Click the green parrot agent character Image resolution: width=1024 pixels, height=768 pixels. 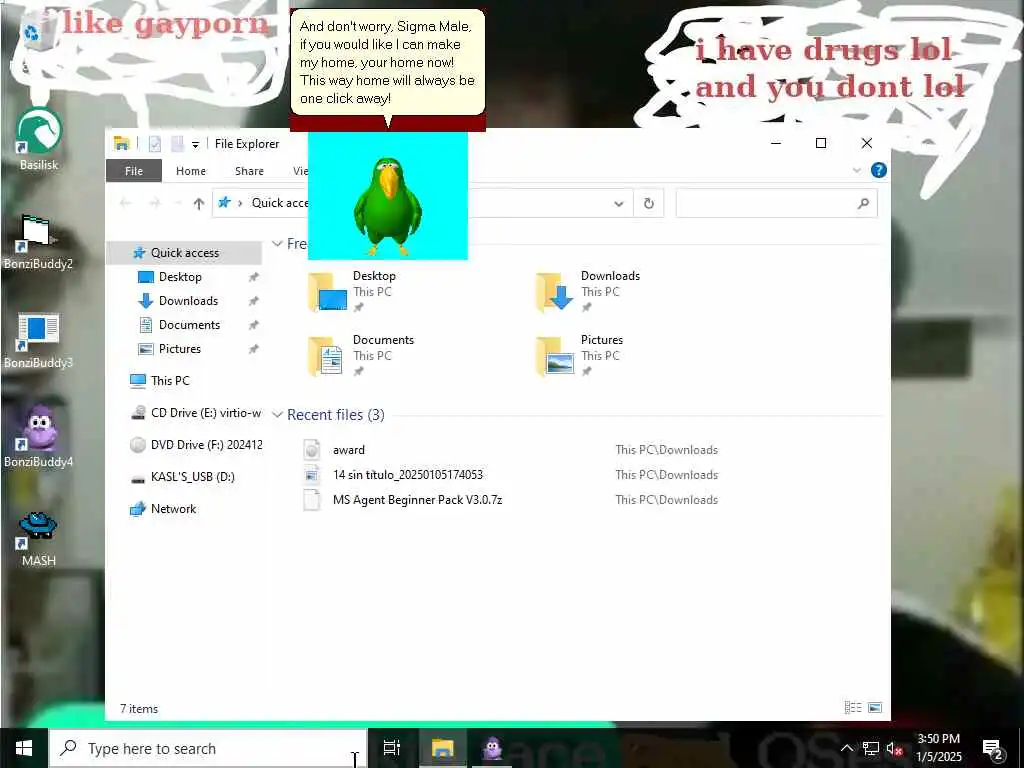tap(387, 206)
